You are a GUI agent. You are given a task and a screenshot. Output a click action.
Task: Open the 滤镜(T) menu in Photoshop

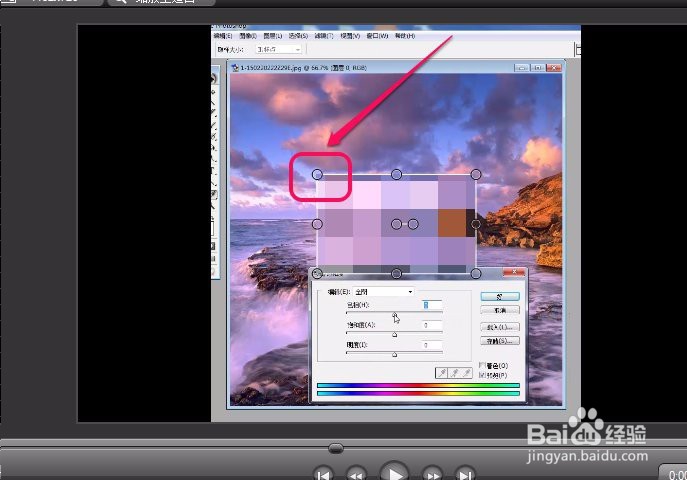(x=324, y=36)
